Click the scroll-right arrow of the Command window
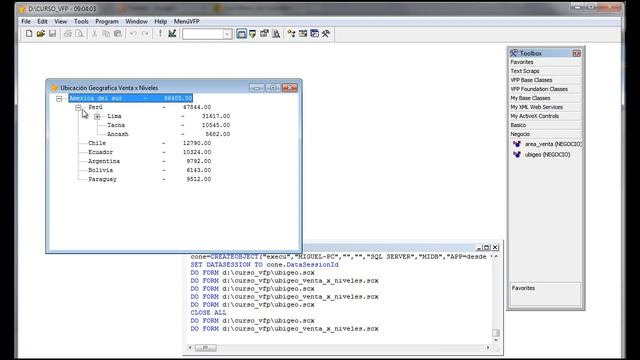The height and width of the screenshot is (360, 640). click(x=488, y=348)
